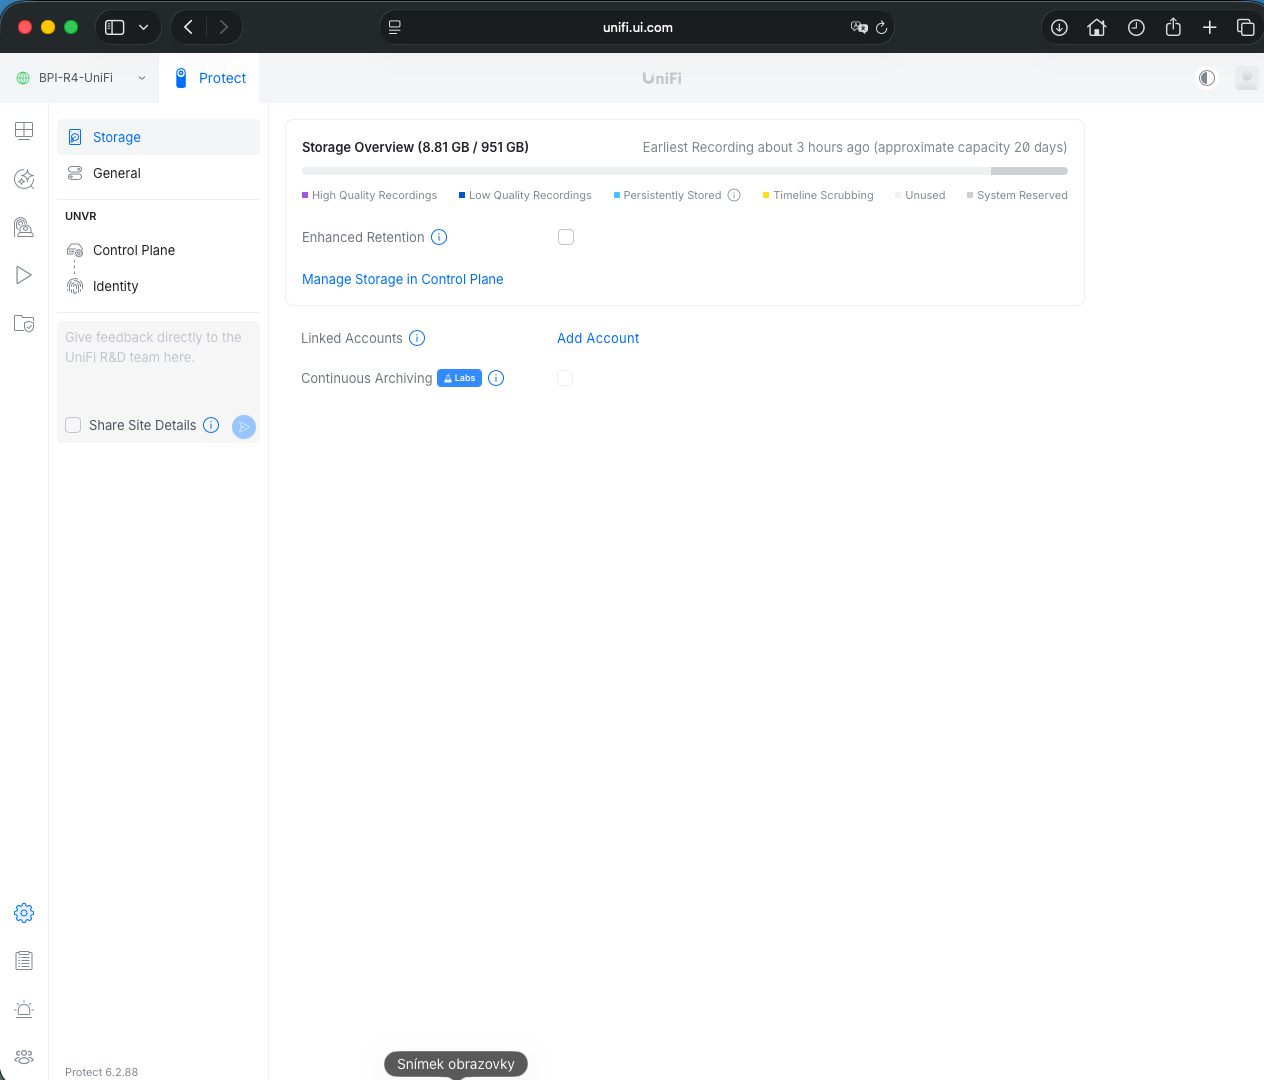Click the info icon next to Enhanced Retention
This screenshot has width=1264, height=1080.
pos(439,237)
